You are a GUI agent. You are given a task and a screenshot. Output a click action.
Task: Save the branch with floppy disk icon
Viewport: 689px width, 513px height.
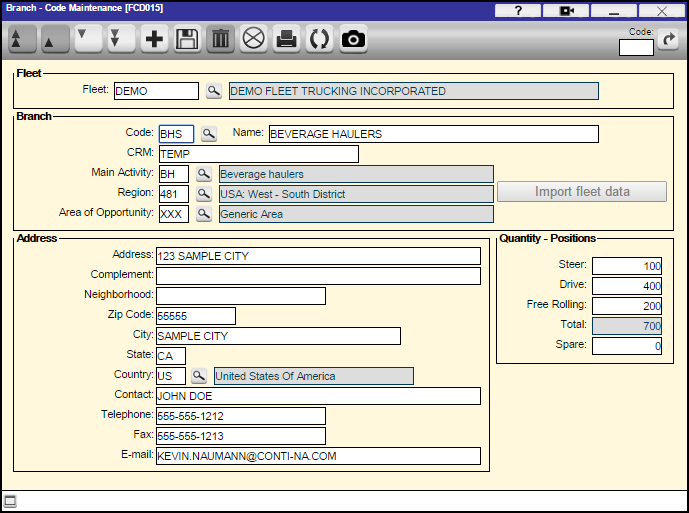click(x=187, y=40)
